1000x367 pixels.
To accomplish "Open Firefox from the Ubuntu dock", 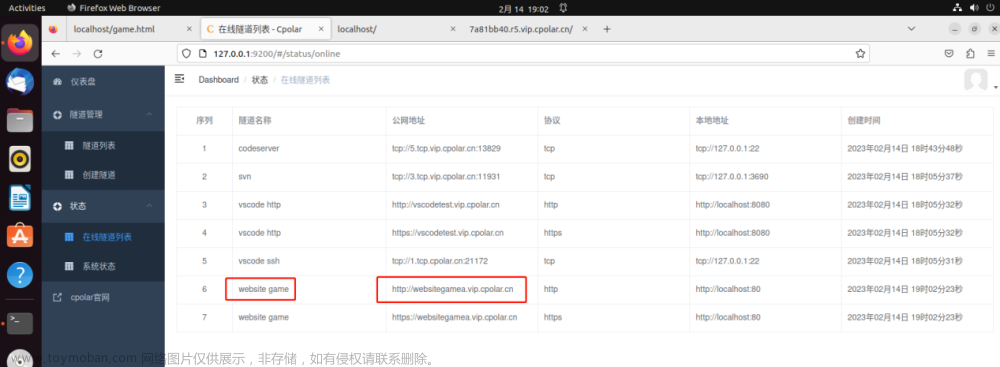I will (x=20, y=43).
